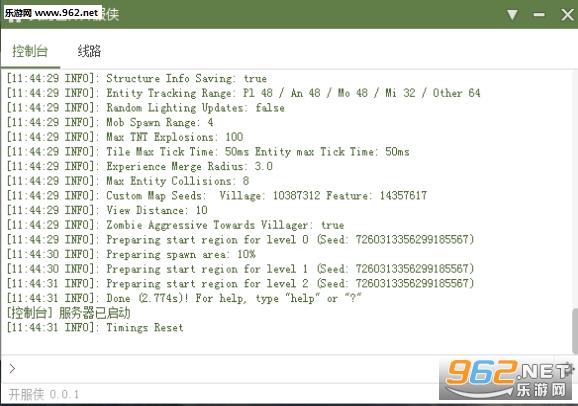Open the title bar dropdown triangle menu
This screenshot has height=406, width=578.
coord(512,15)
